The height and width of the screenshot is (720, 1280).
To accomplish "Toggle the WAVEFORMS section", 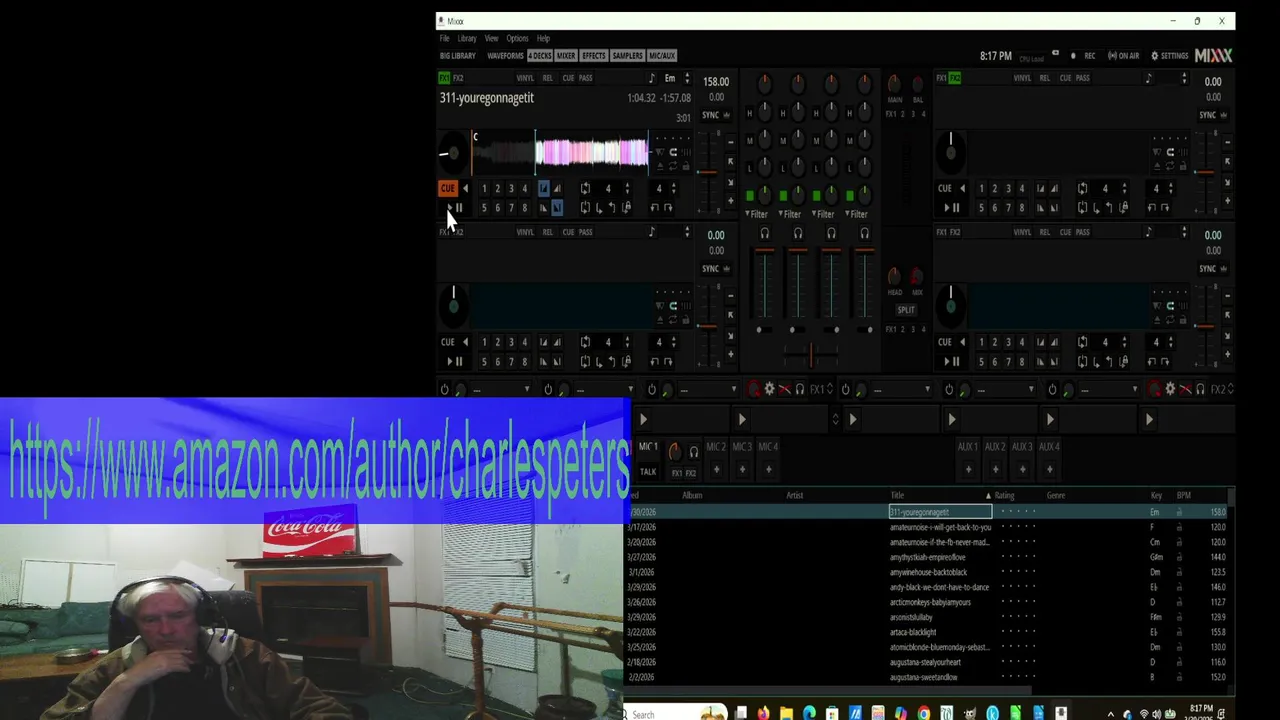I will pyautogui.click(x=505, y=56).
